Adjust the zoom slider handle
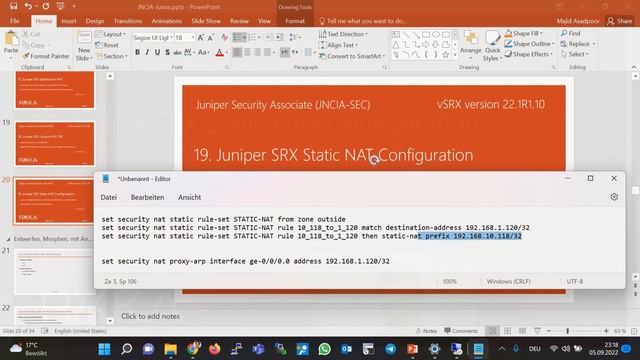This screenshot has height=360, width=640. coord(567,331)
